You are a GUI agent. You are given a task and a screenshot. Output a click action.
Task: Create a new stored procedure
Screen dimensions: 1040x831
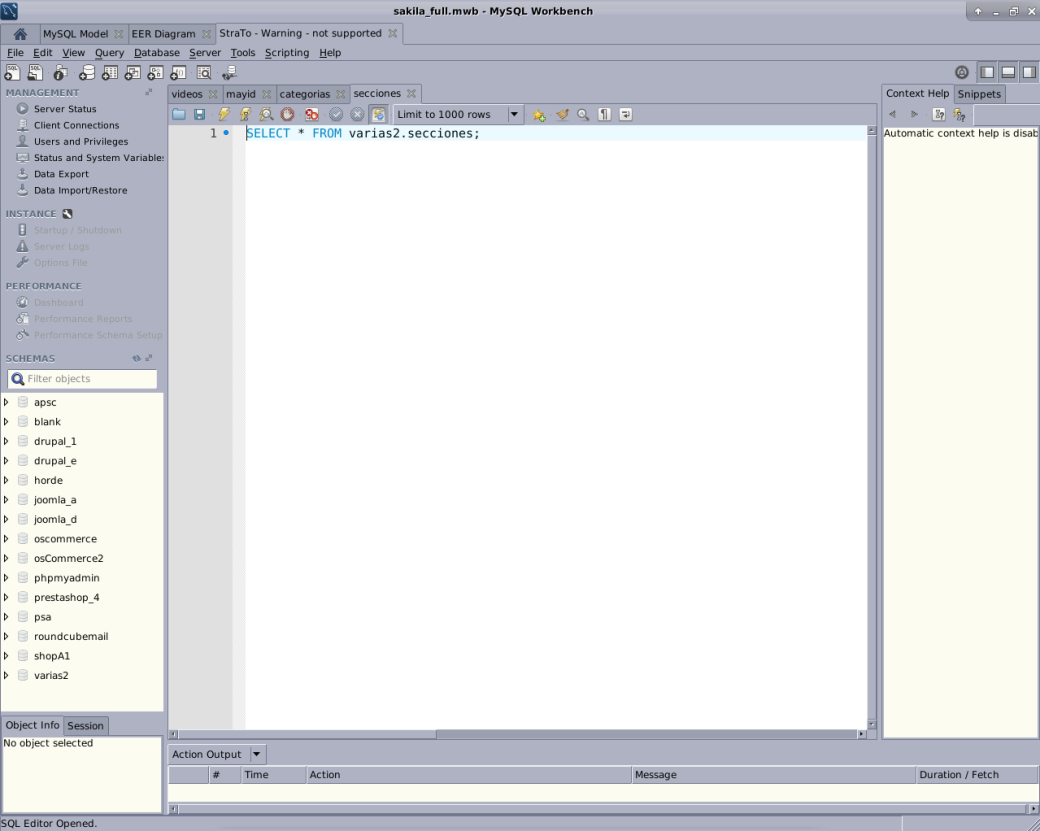155,73
